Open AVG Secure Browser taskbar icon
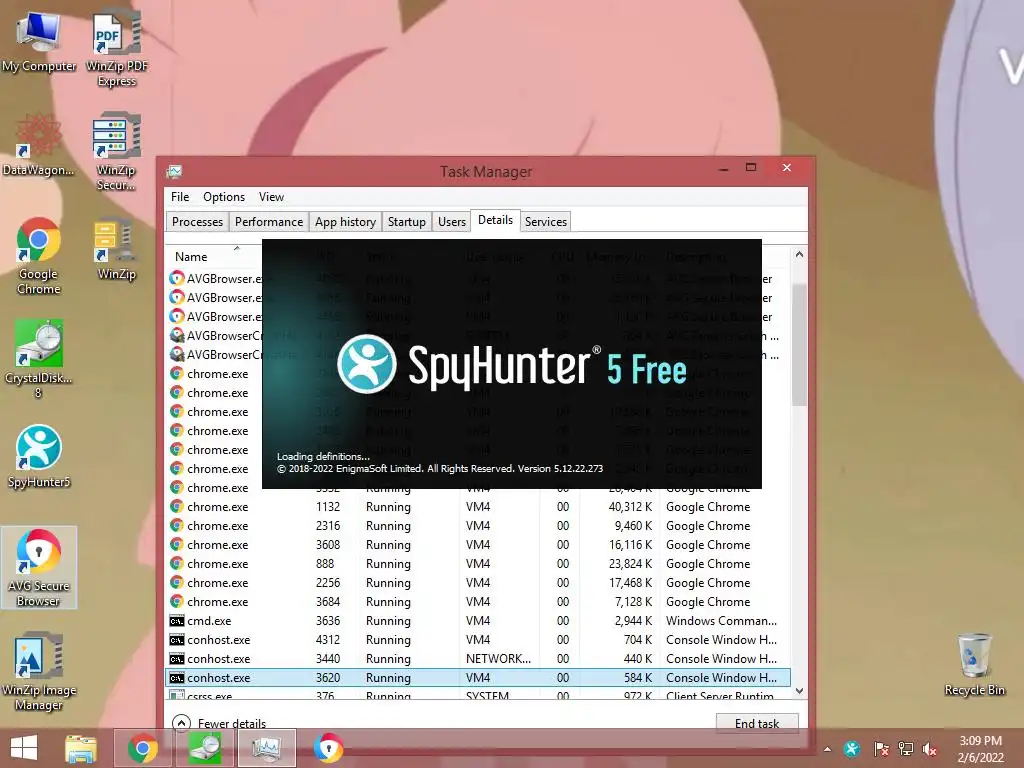The height and width of the screenshot is (768, 1024). click(328, 748)
